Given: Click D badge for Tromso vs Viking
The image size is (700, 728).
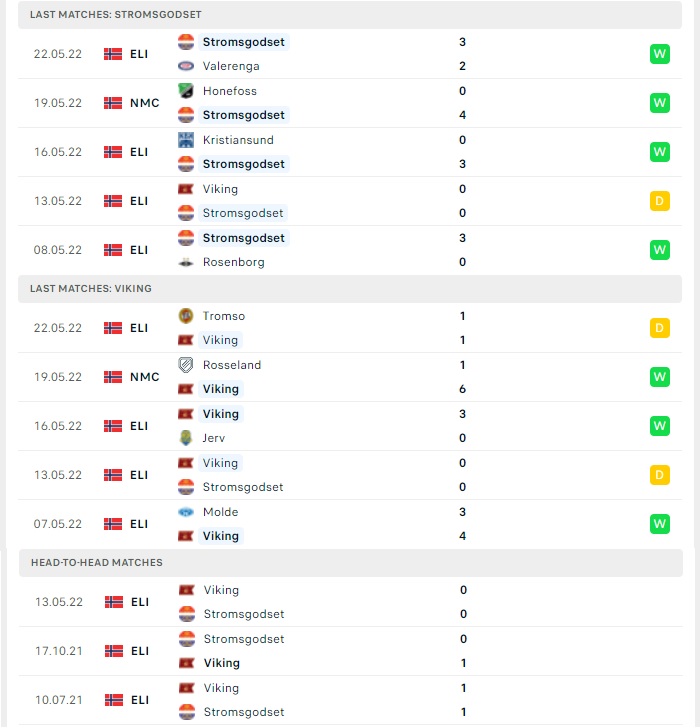Looking at the screenshot, I should click(x=660, y=328).
